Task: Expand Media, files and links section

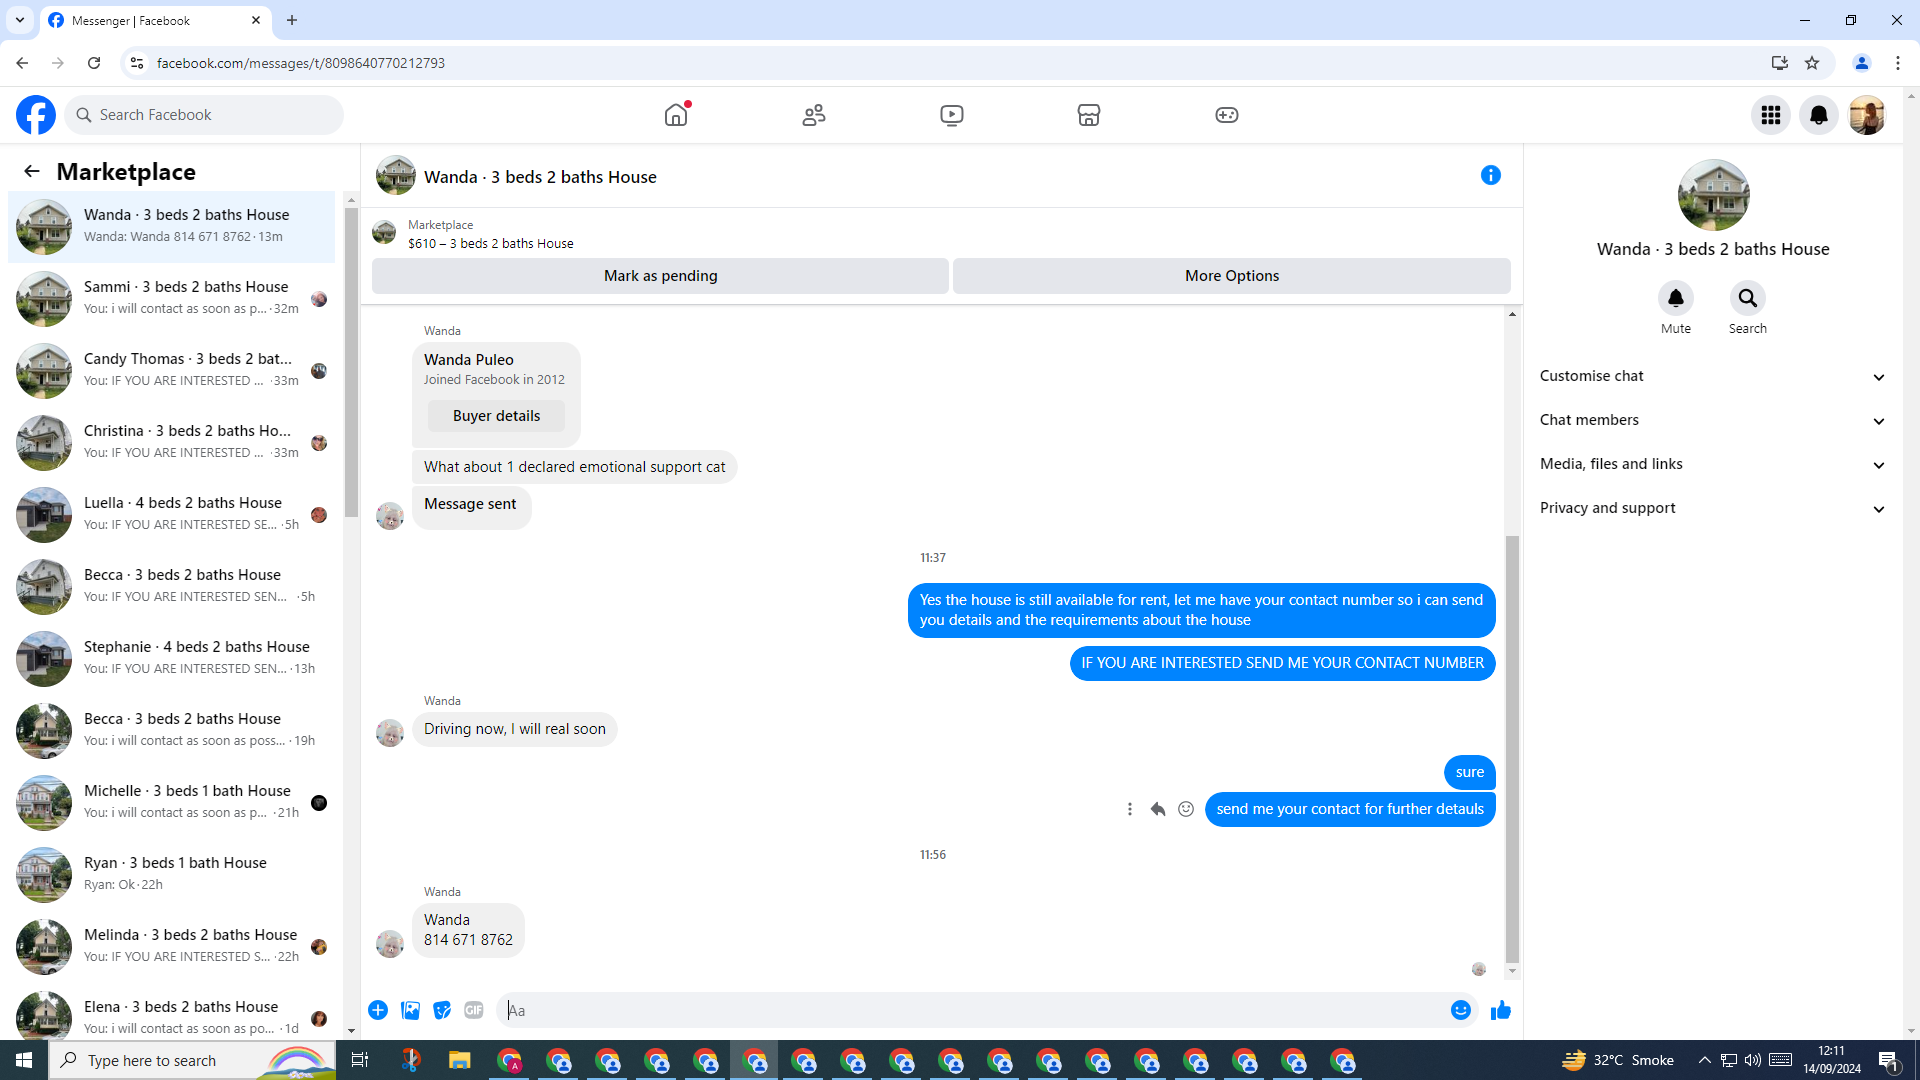Action: pos(1712,464)
